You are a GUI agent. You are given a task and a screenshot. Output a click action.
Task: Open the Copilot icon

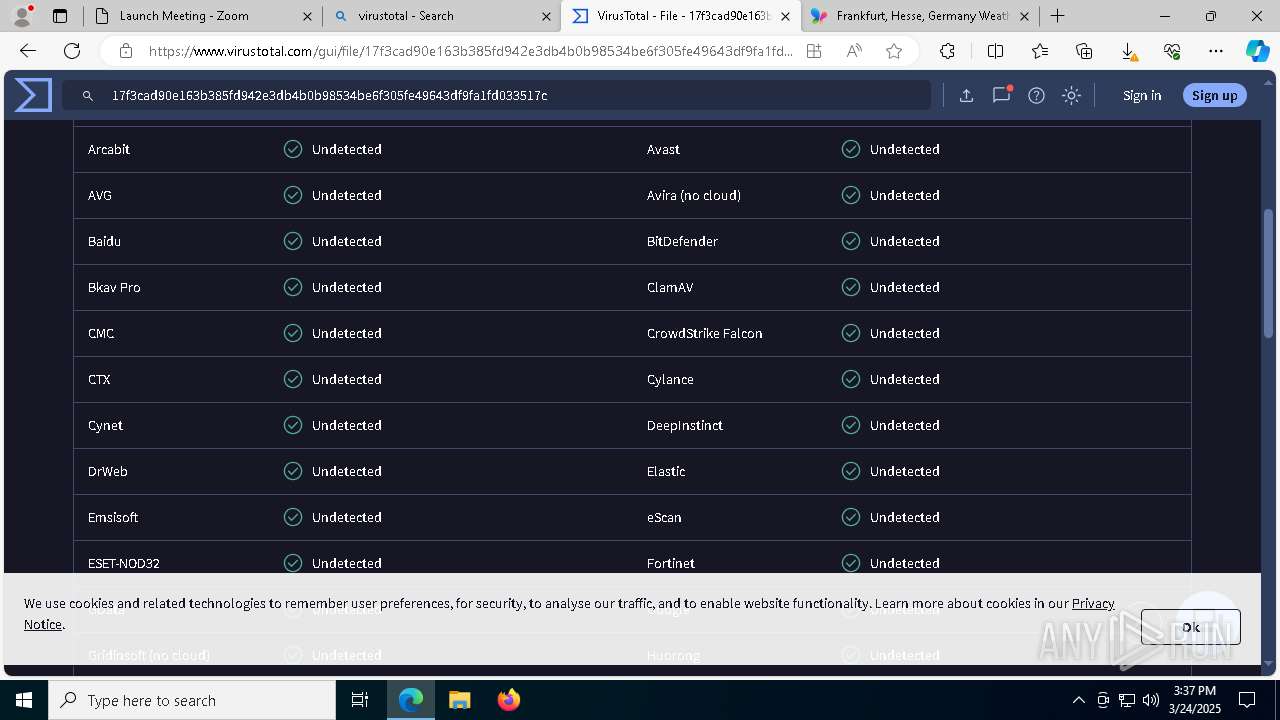click(x=1257, y=51)
